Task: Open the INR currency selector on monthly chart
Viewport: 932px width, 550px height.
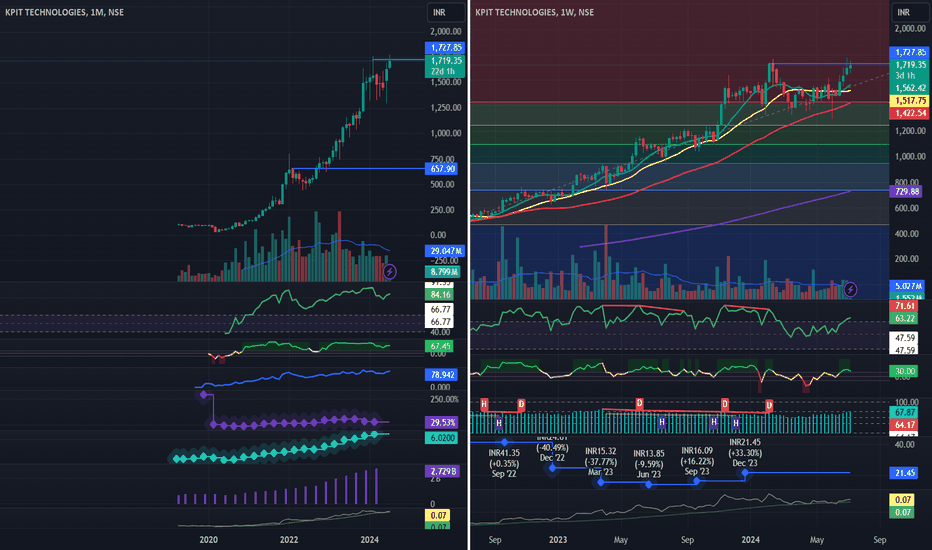Action: click(x=445, y=12)
